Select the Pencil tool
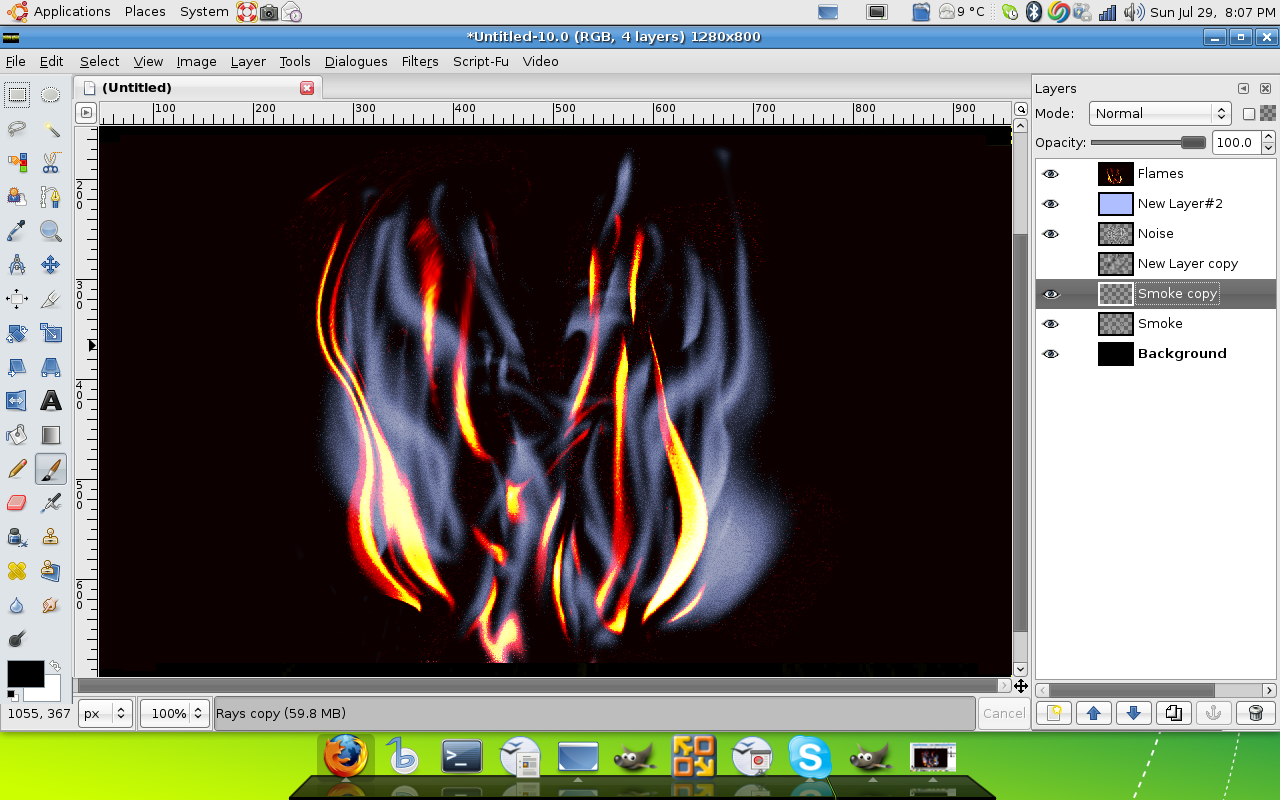The height and width of the screenshot is (800, 1280). [17, 469]
